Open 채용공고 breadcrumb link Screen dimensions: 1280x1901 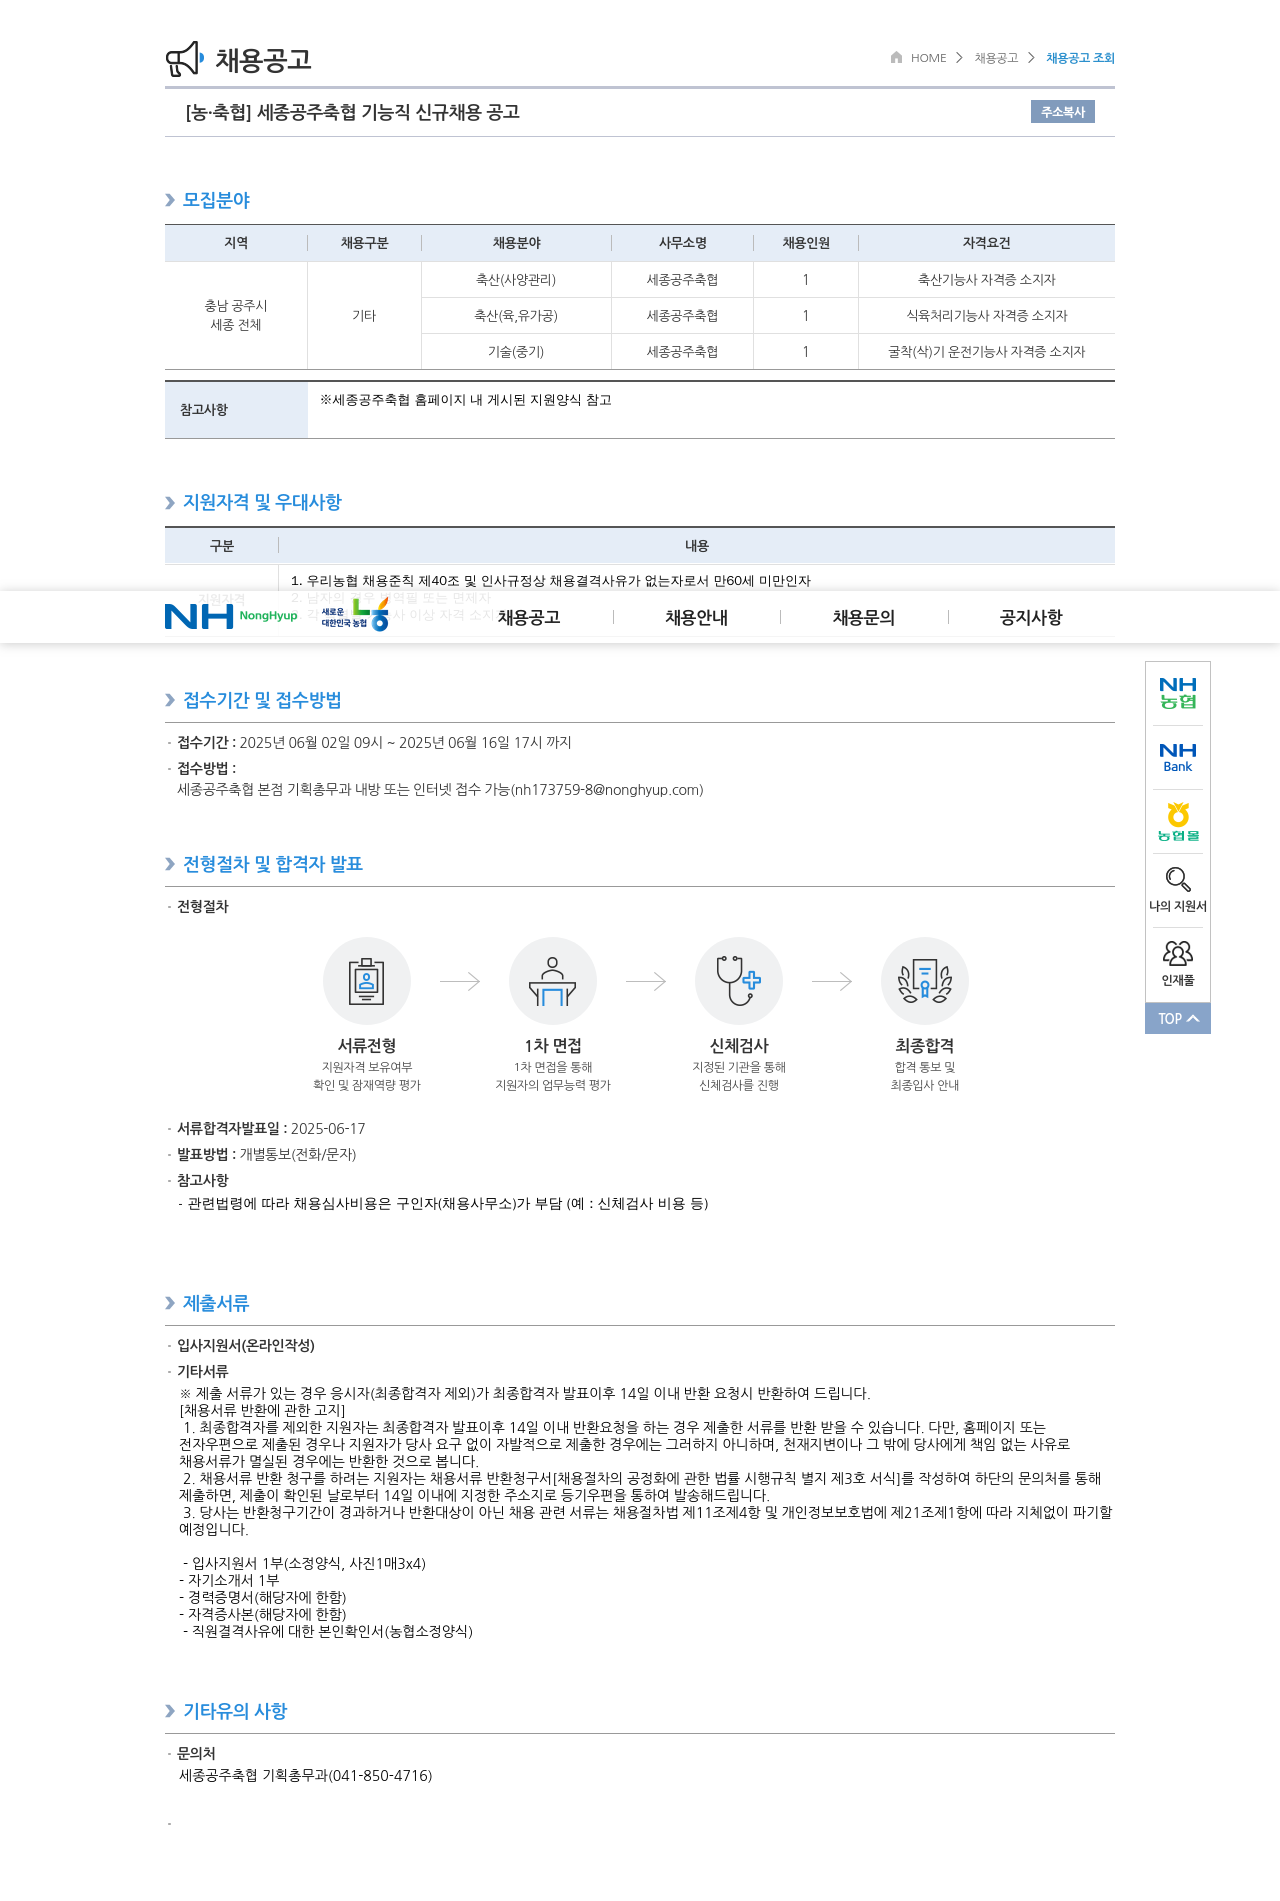click(x=996, y=58)
